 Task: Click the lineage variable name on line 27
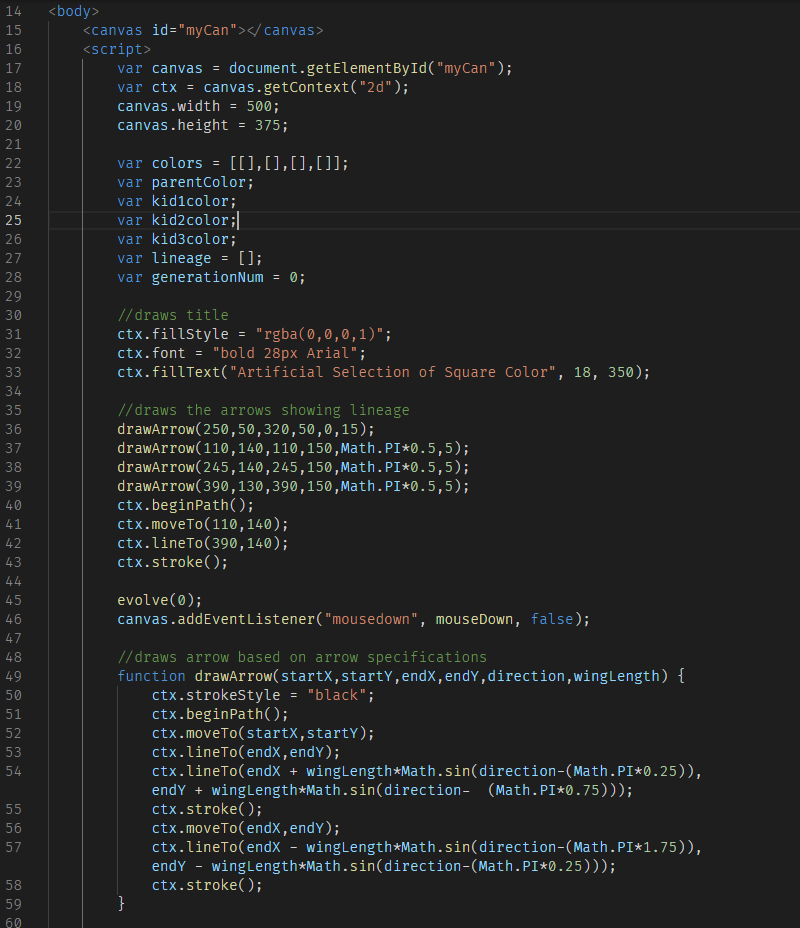[181, 258]
